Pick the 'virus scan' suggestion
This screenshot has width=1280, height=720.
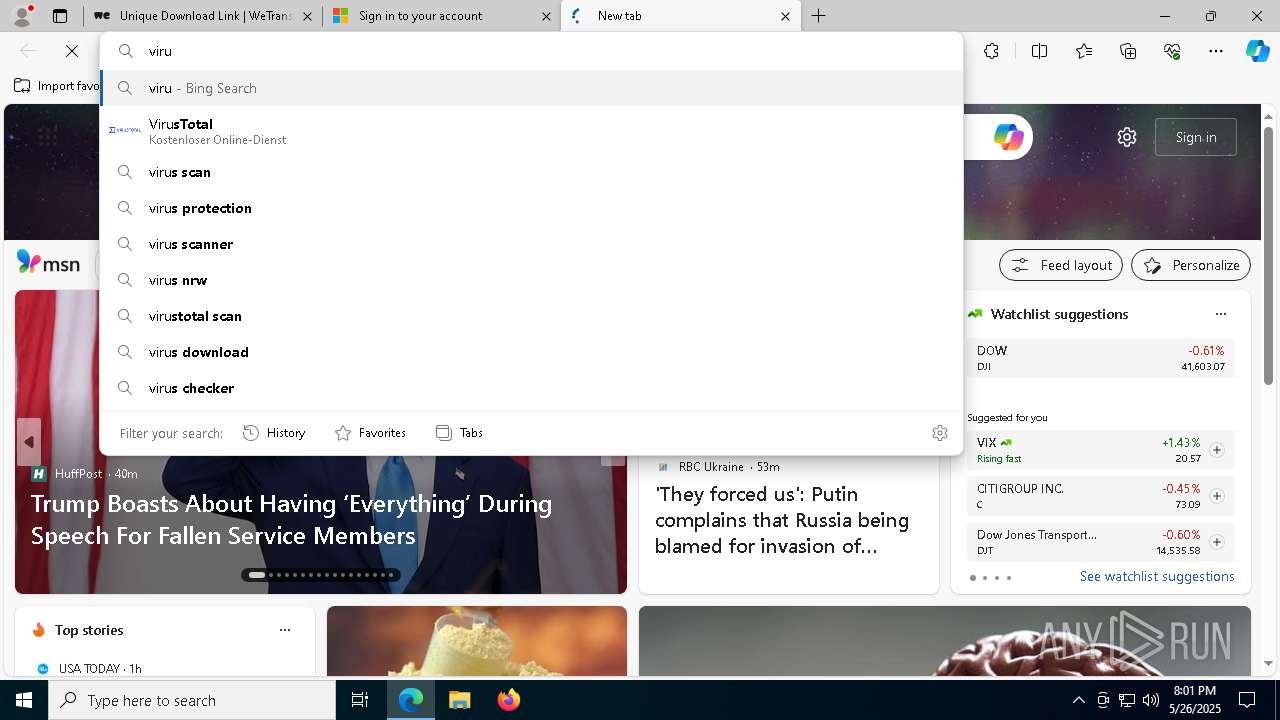531,172
